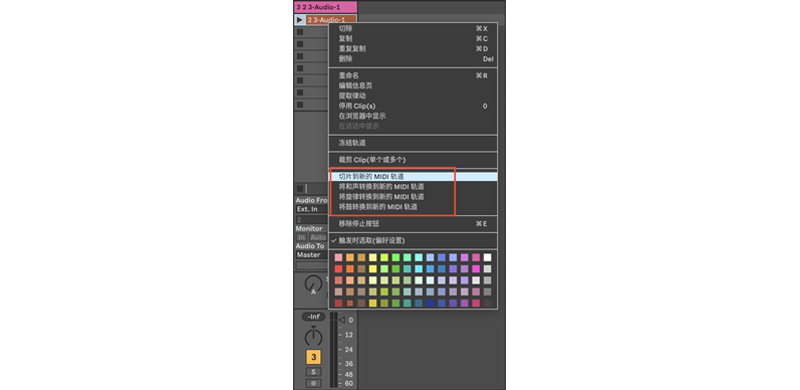Click the volume fader triangle at 0
Screen dimensions: 800x390
[342, 320]
